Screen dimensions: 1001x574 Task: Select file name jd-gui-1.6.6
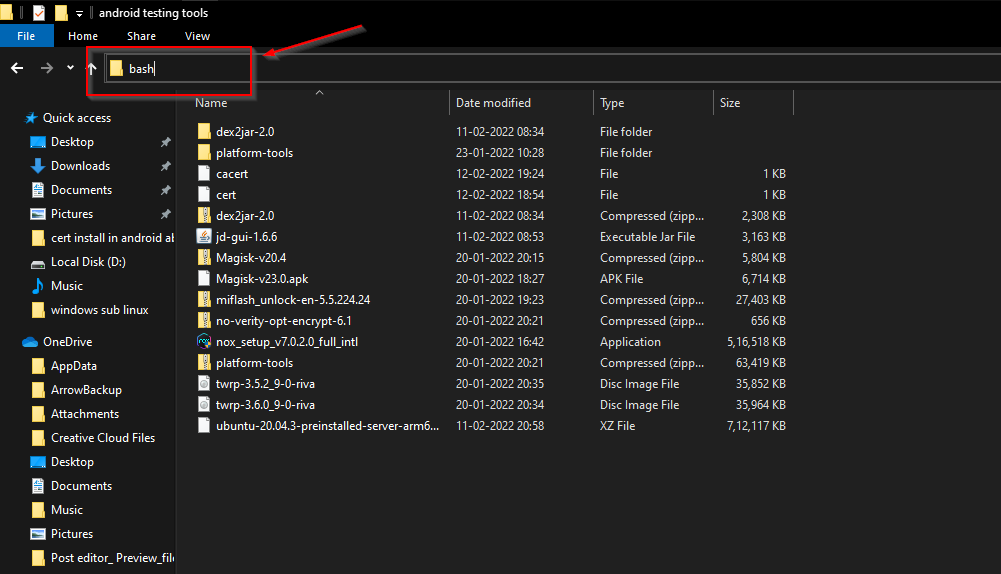point(246,237)
